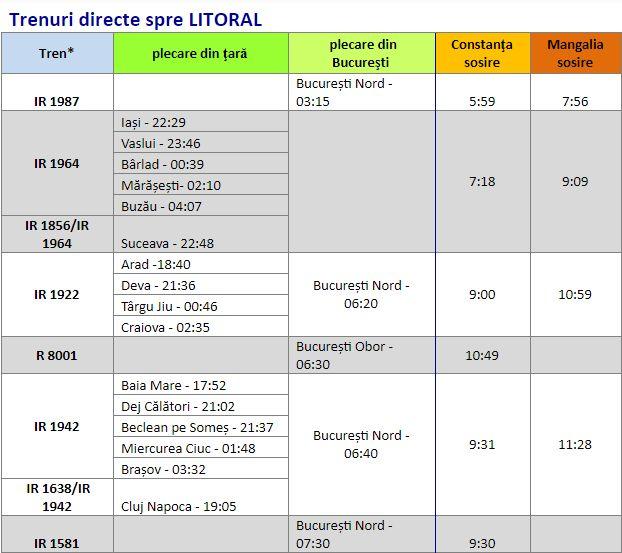Image resolution: width=622 pixels, height=553 pixels.
Task: Select the 'Tren*' column header
Action: (x=57, y=53)
